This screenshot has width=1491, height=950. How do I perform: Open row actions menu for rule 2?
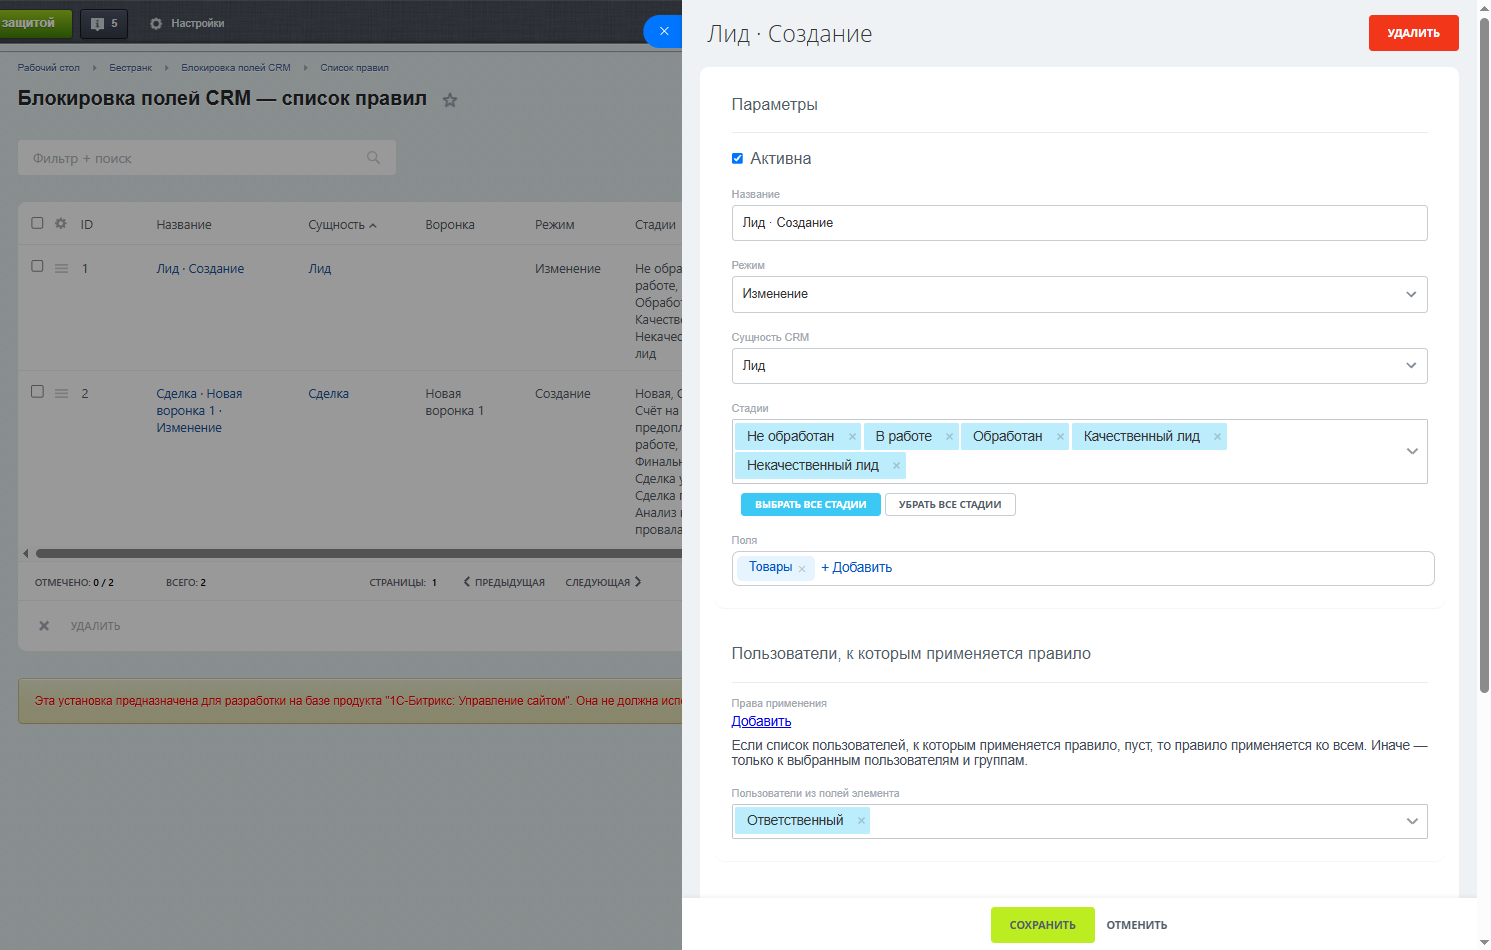[x=61, y=393]
